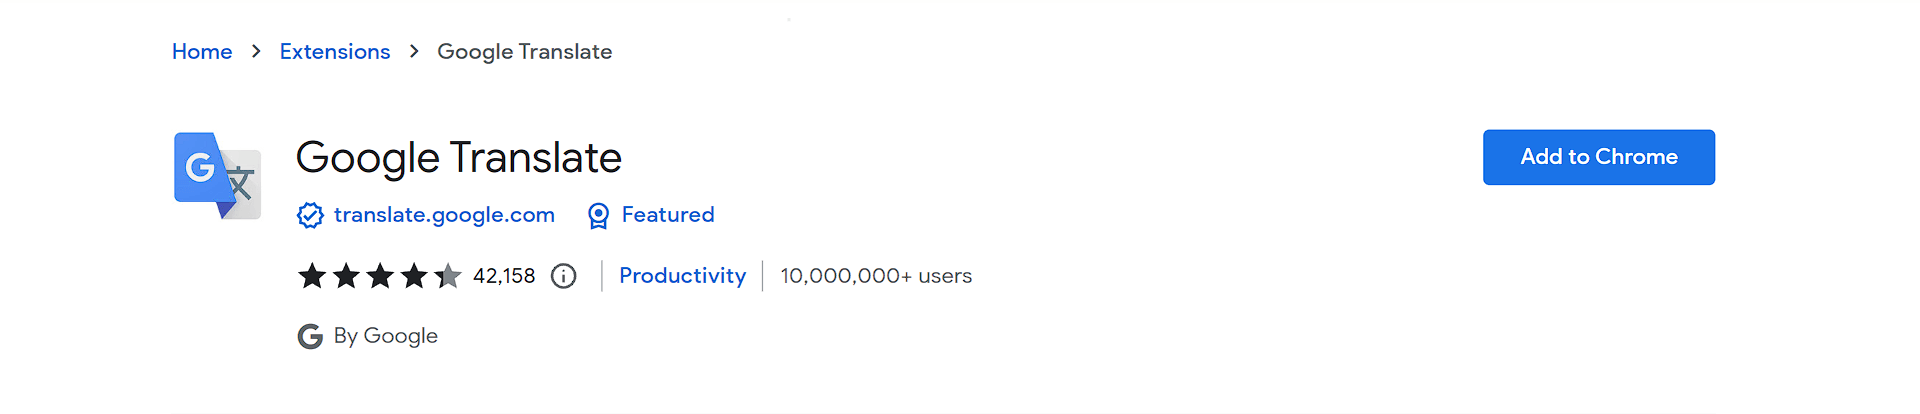
Task: Click the first rating star
Action: [312, 275]
